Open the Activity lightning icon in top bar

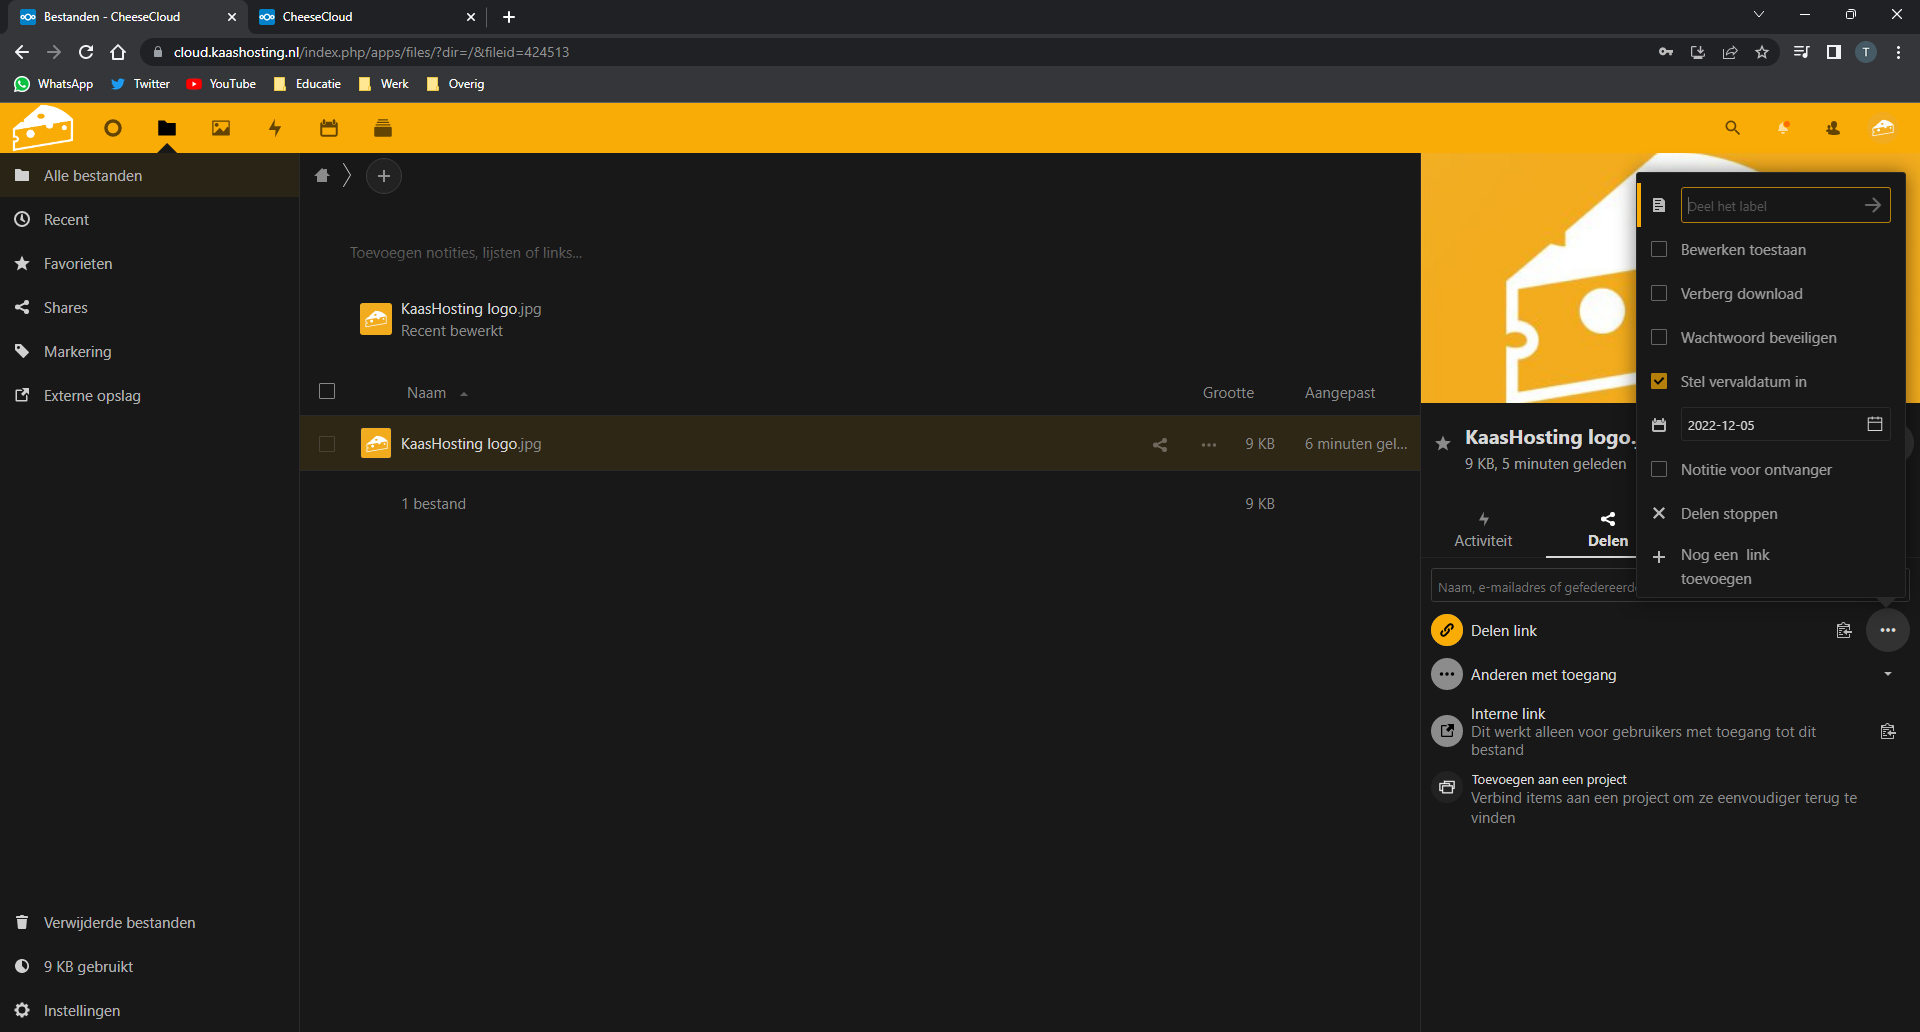click(x=275, y=128)
